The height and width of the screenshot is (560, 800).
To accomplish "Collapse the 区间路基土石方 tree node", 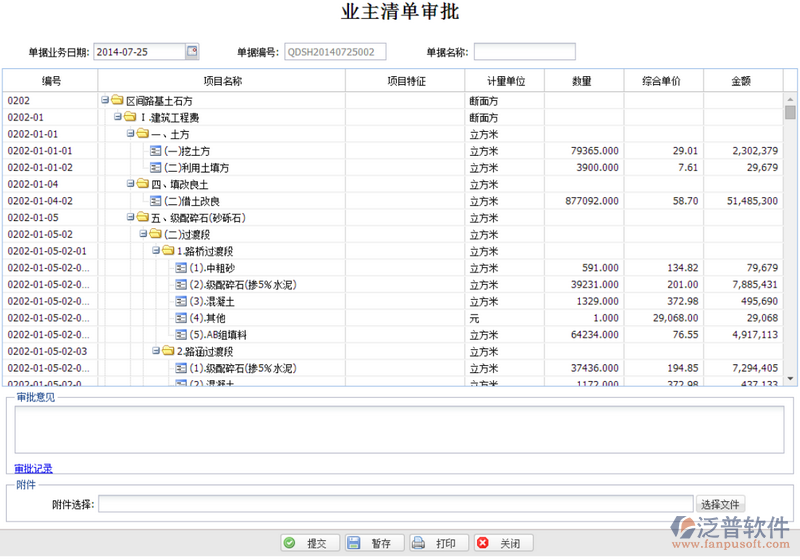I will click(x=105, y=100).
